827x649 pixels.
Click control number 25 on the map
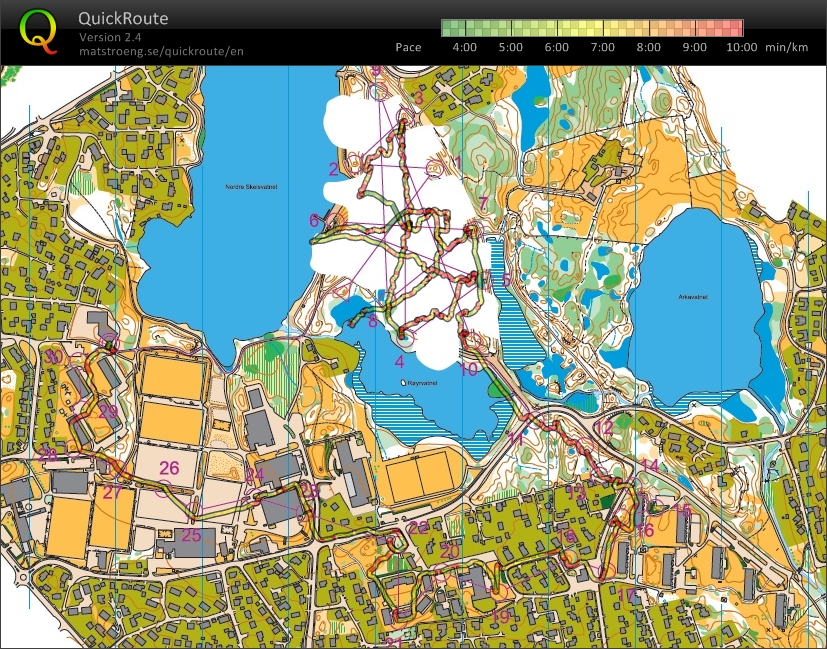pyautogui.click(x=191, y=535)
